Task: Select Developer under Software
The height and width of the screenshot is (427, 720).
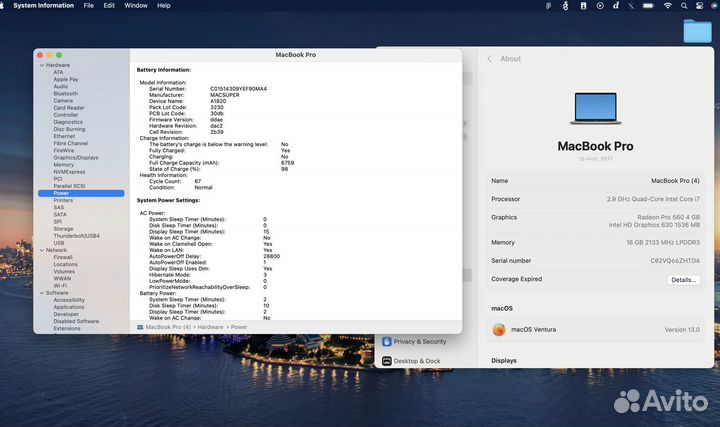Action: 66,314
